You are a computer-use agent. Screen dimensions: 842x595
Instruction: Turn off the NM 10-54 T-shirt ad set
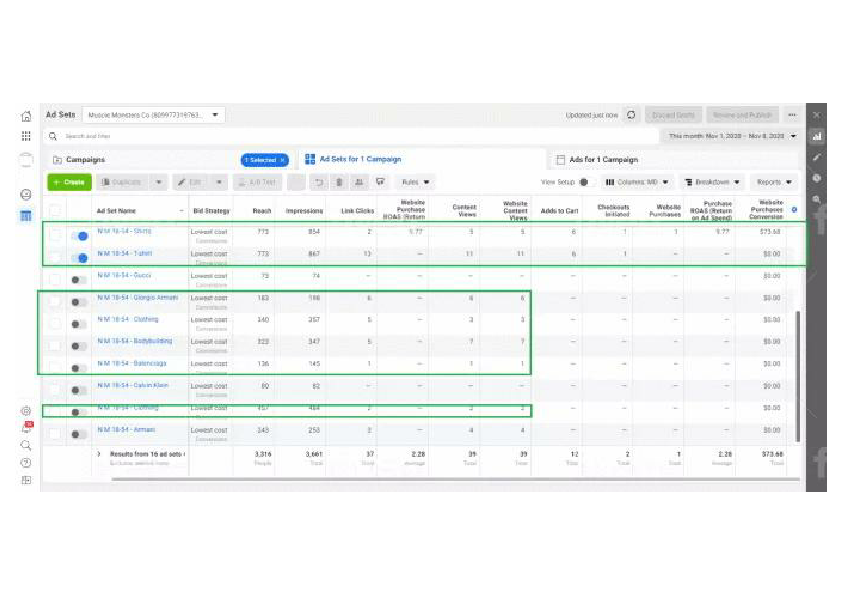pyautogui.click(x=79, y=258)
